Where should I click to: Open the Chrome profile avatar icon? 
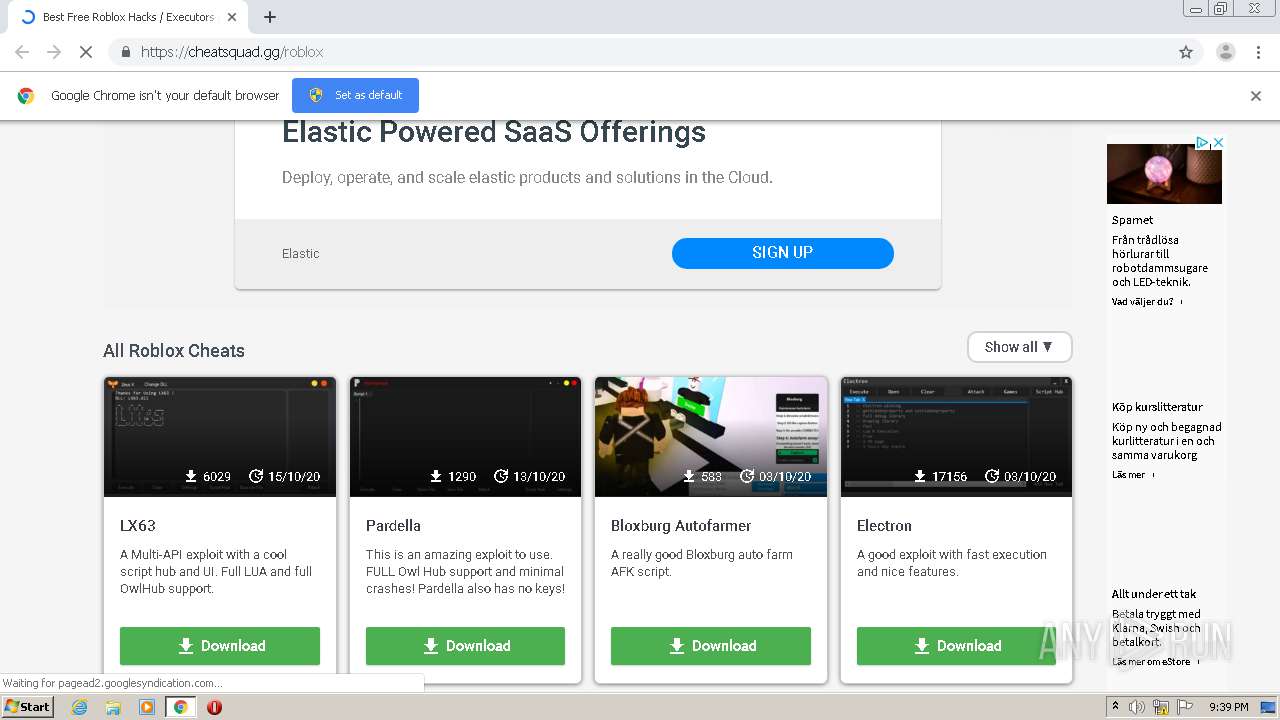coord(1225,52)
